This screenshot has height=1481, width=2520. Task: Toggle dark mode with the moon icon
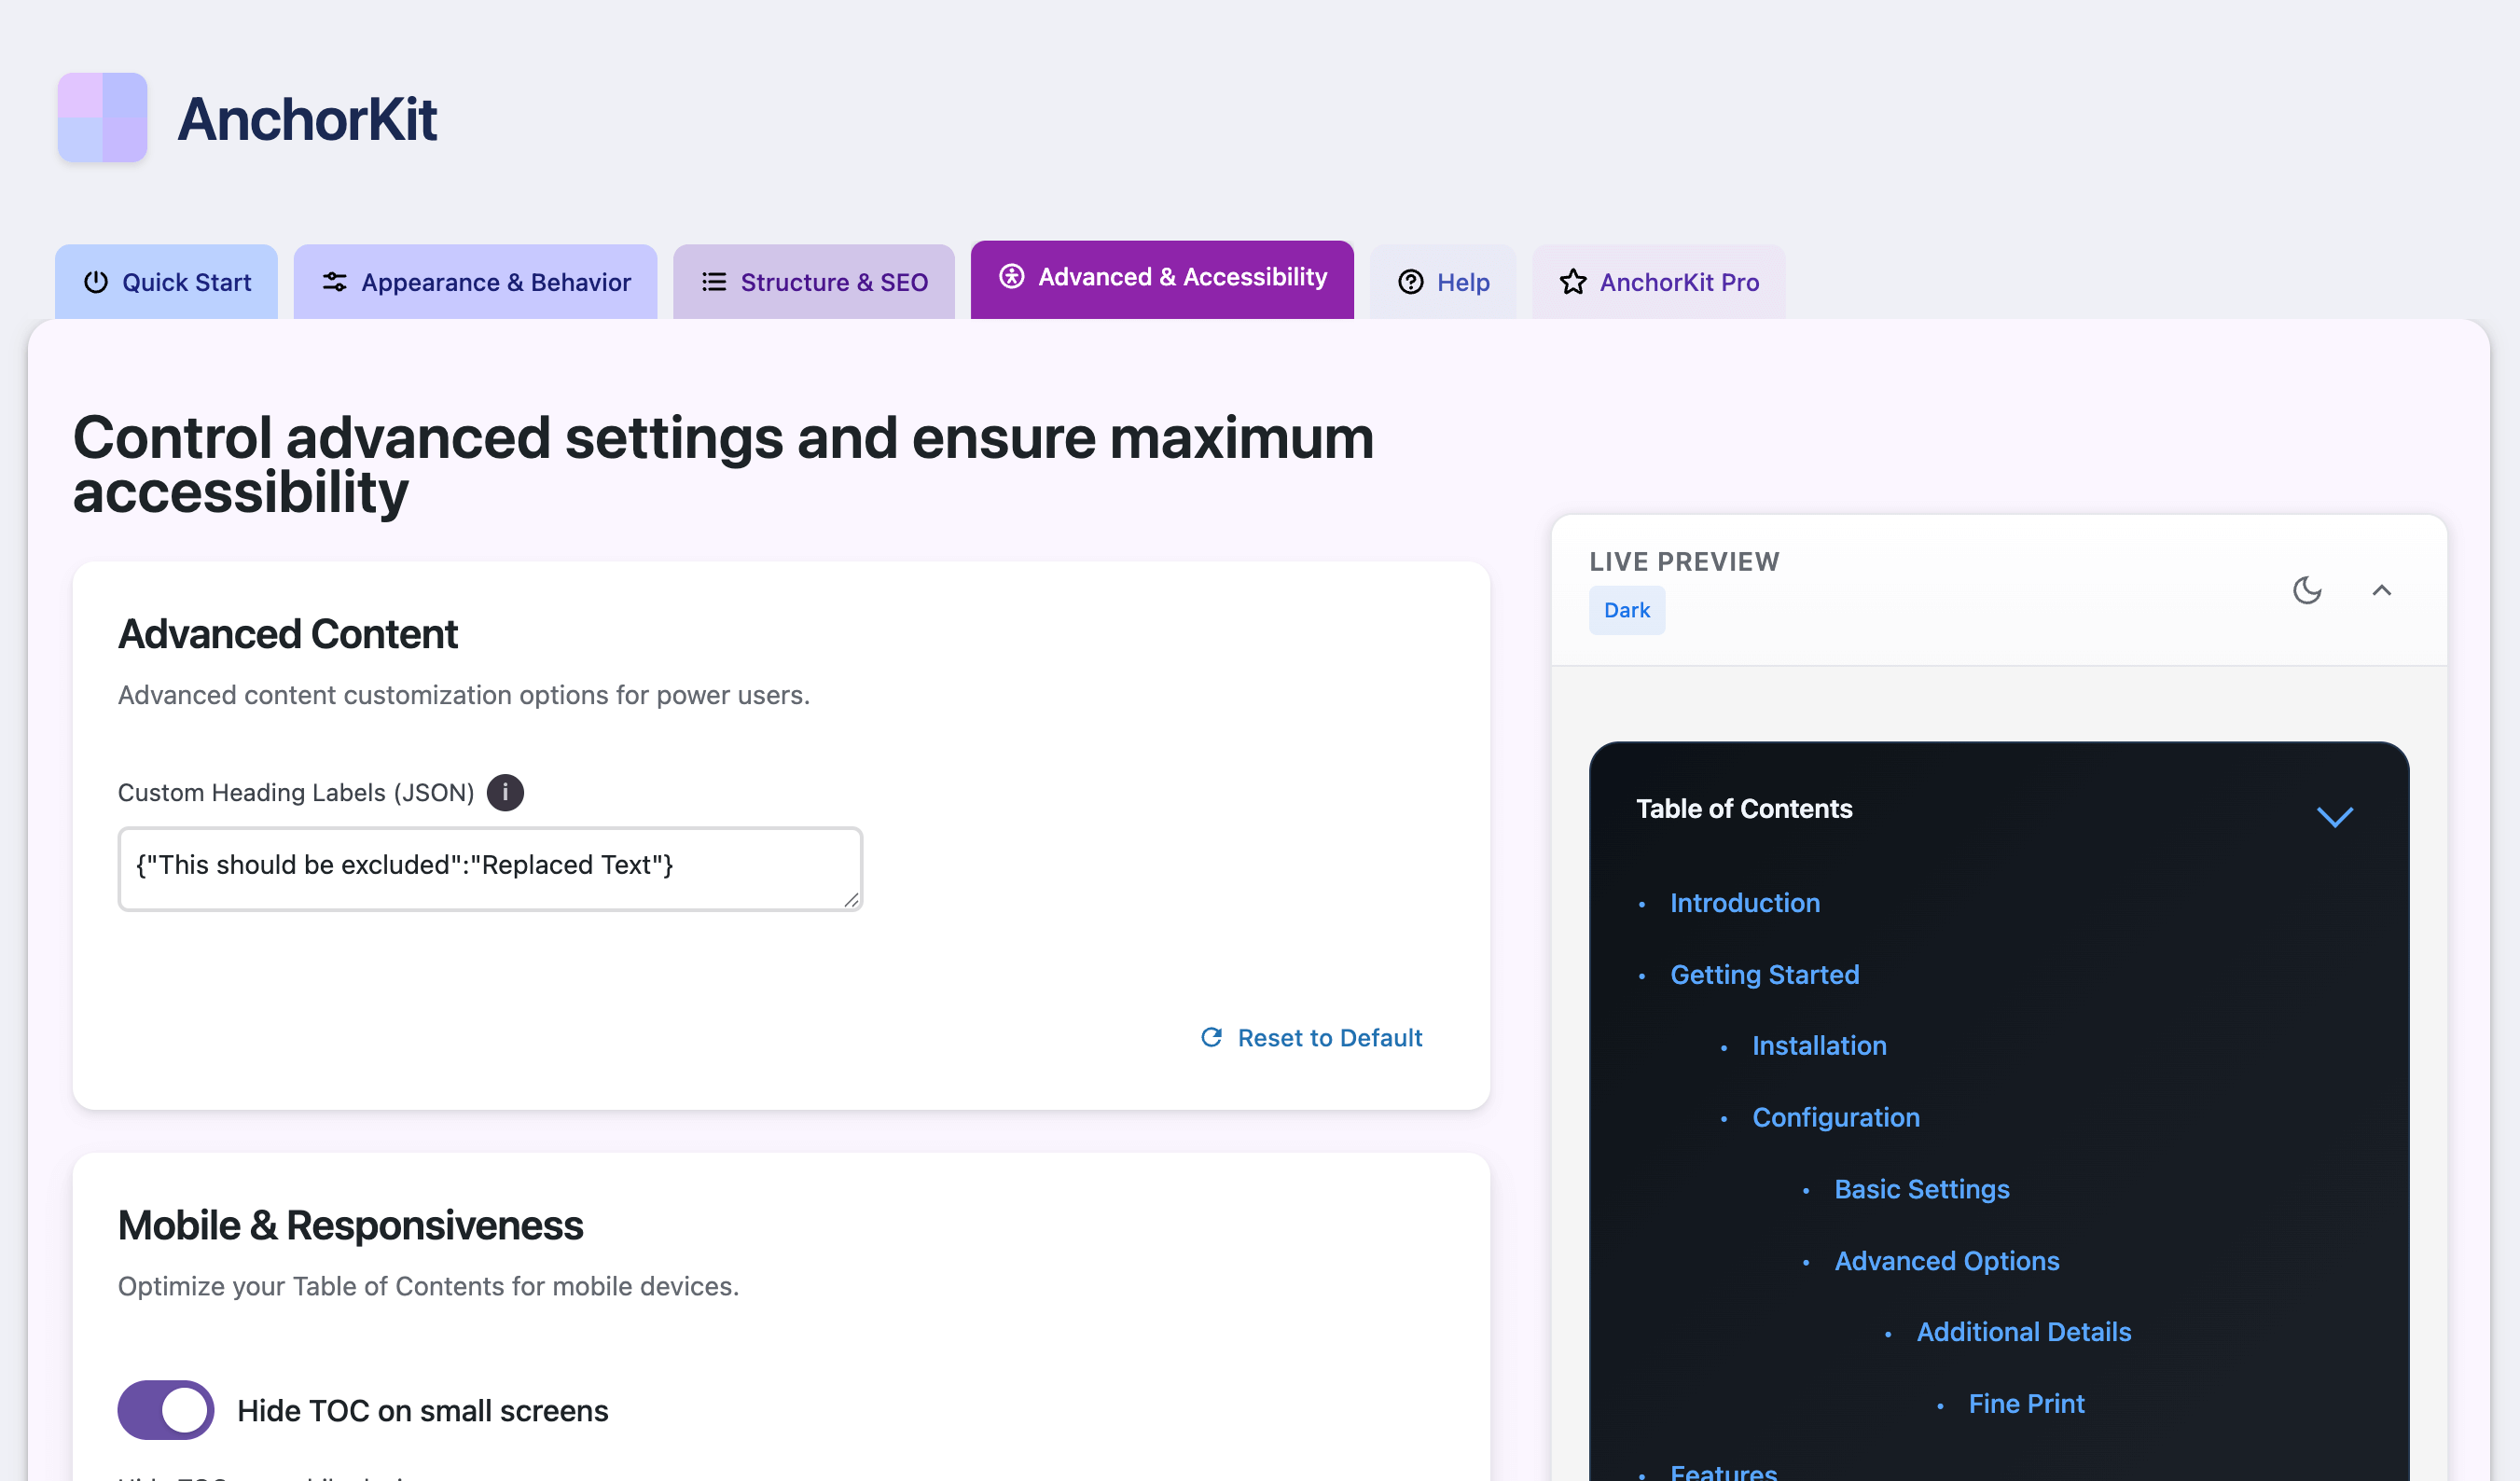pyautogui.click(x=2308, y=590)
